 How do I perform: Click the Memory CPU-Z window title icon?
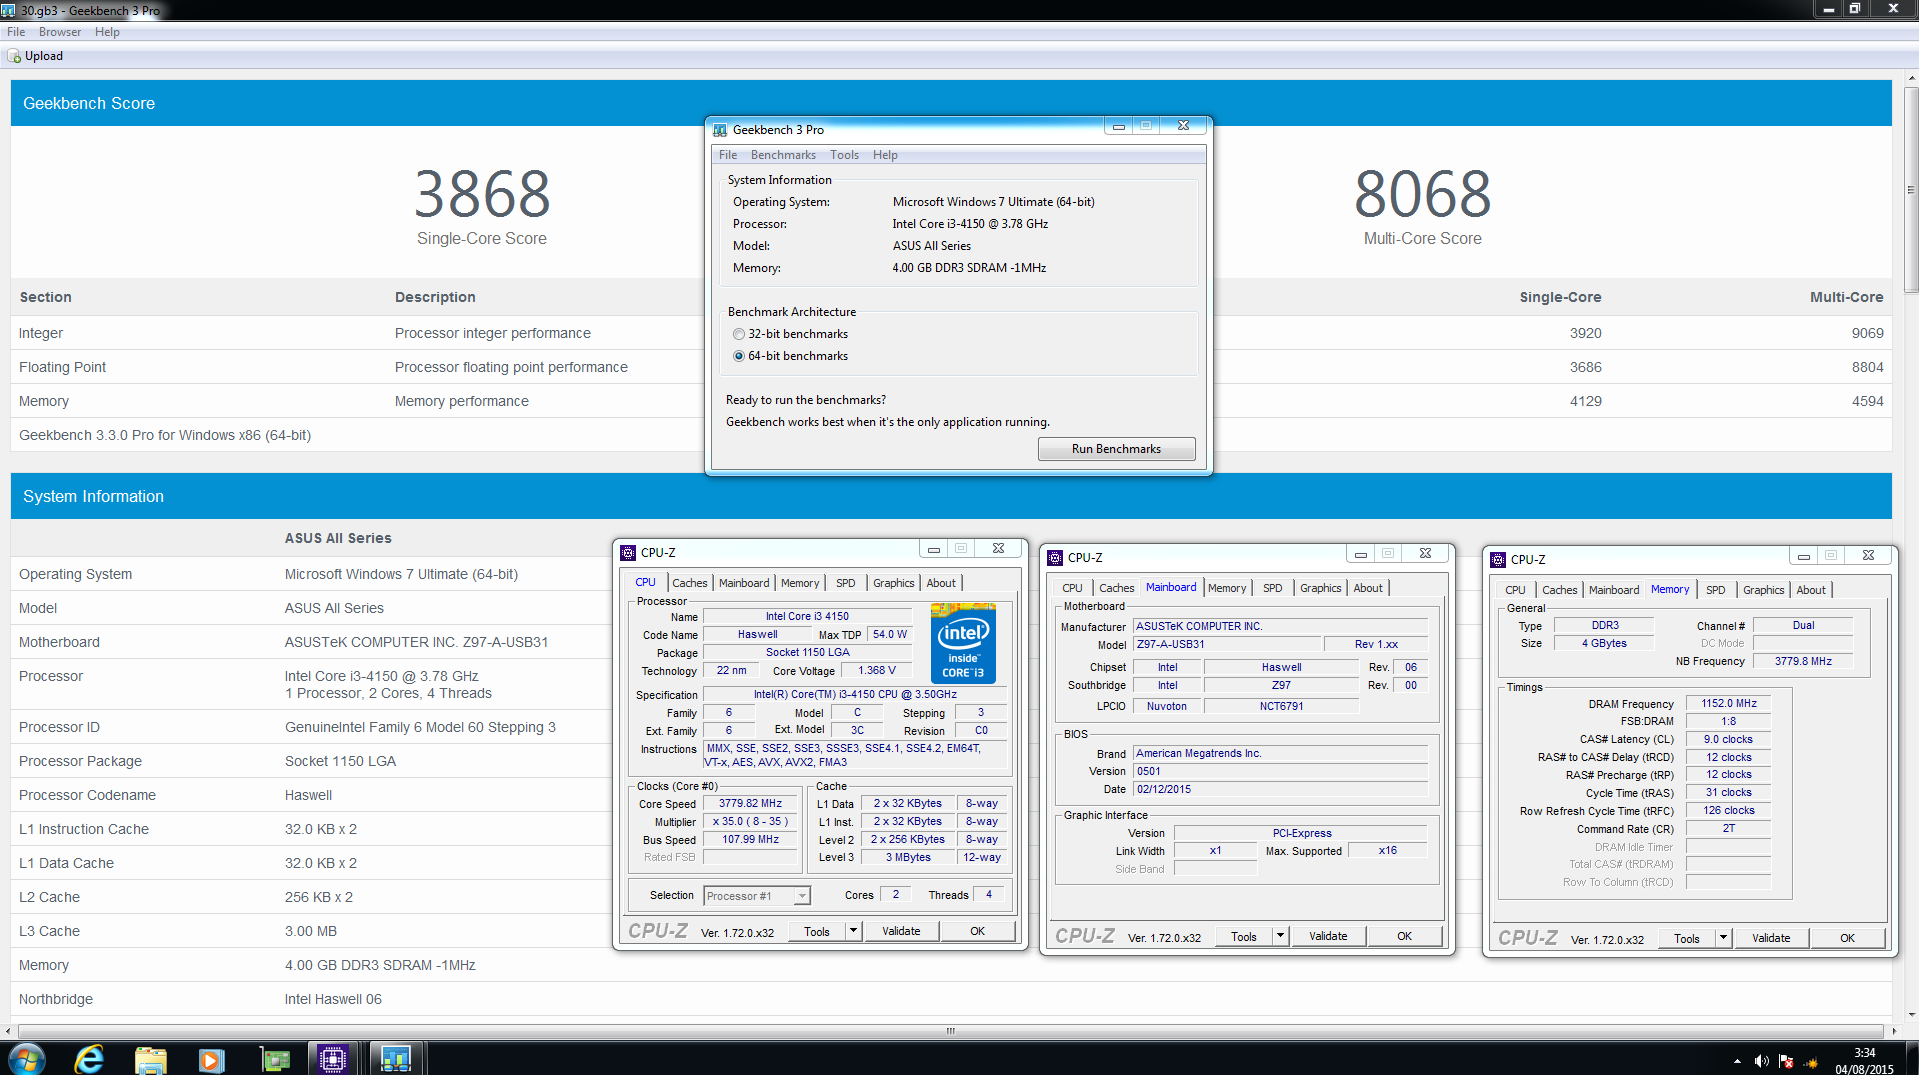(1498, 560)
